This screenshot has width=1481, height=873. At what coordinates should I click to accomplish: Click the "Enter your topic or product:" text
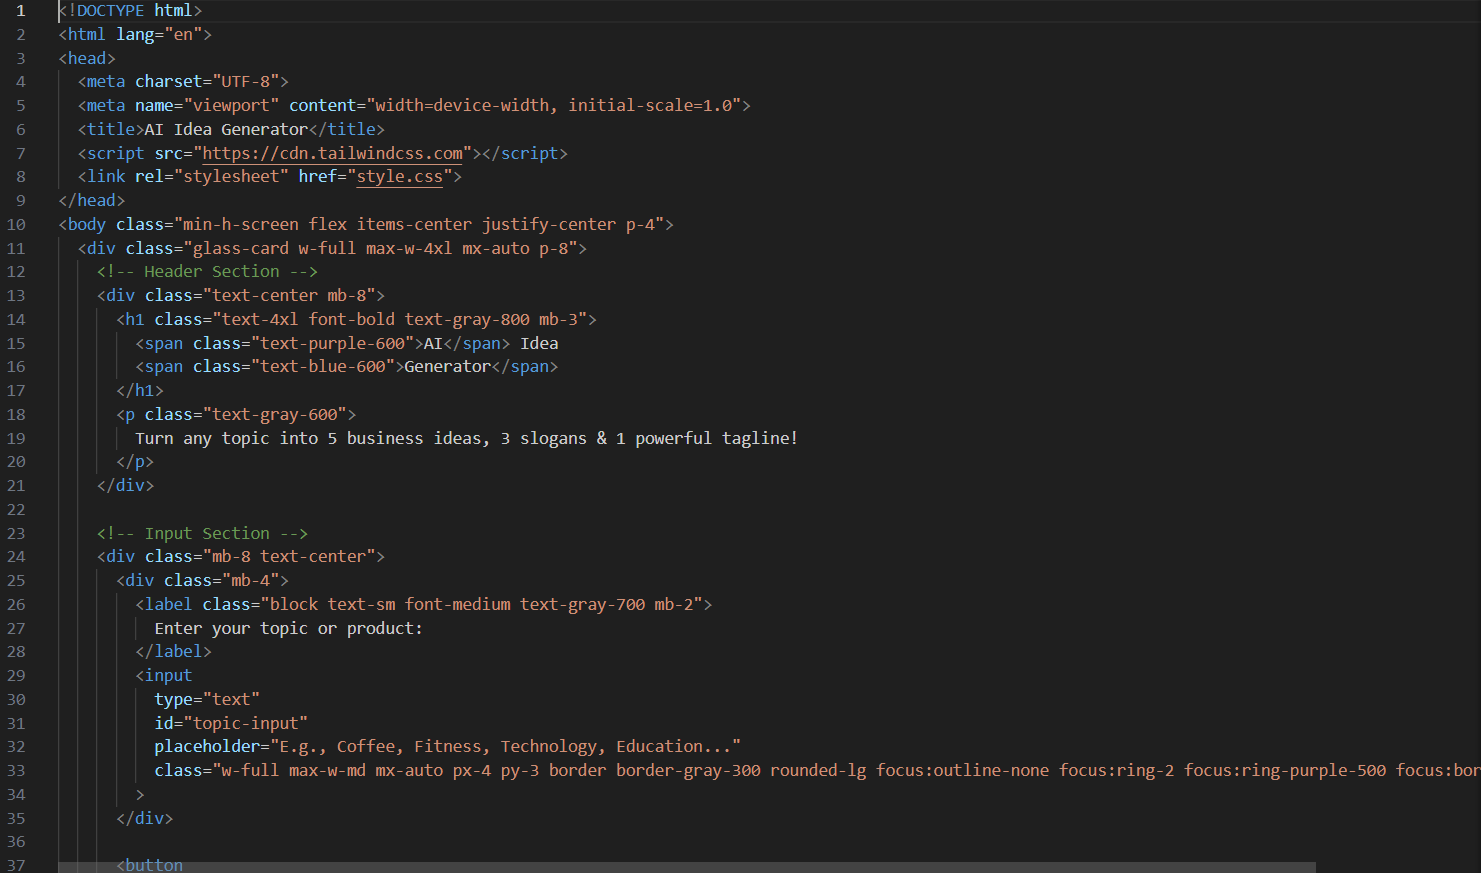289,628
